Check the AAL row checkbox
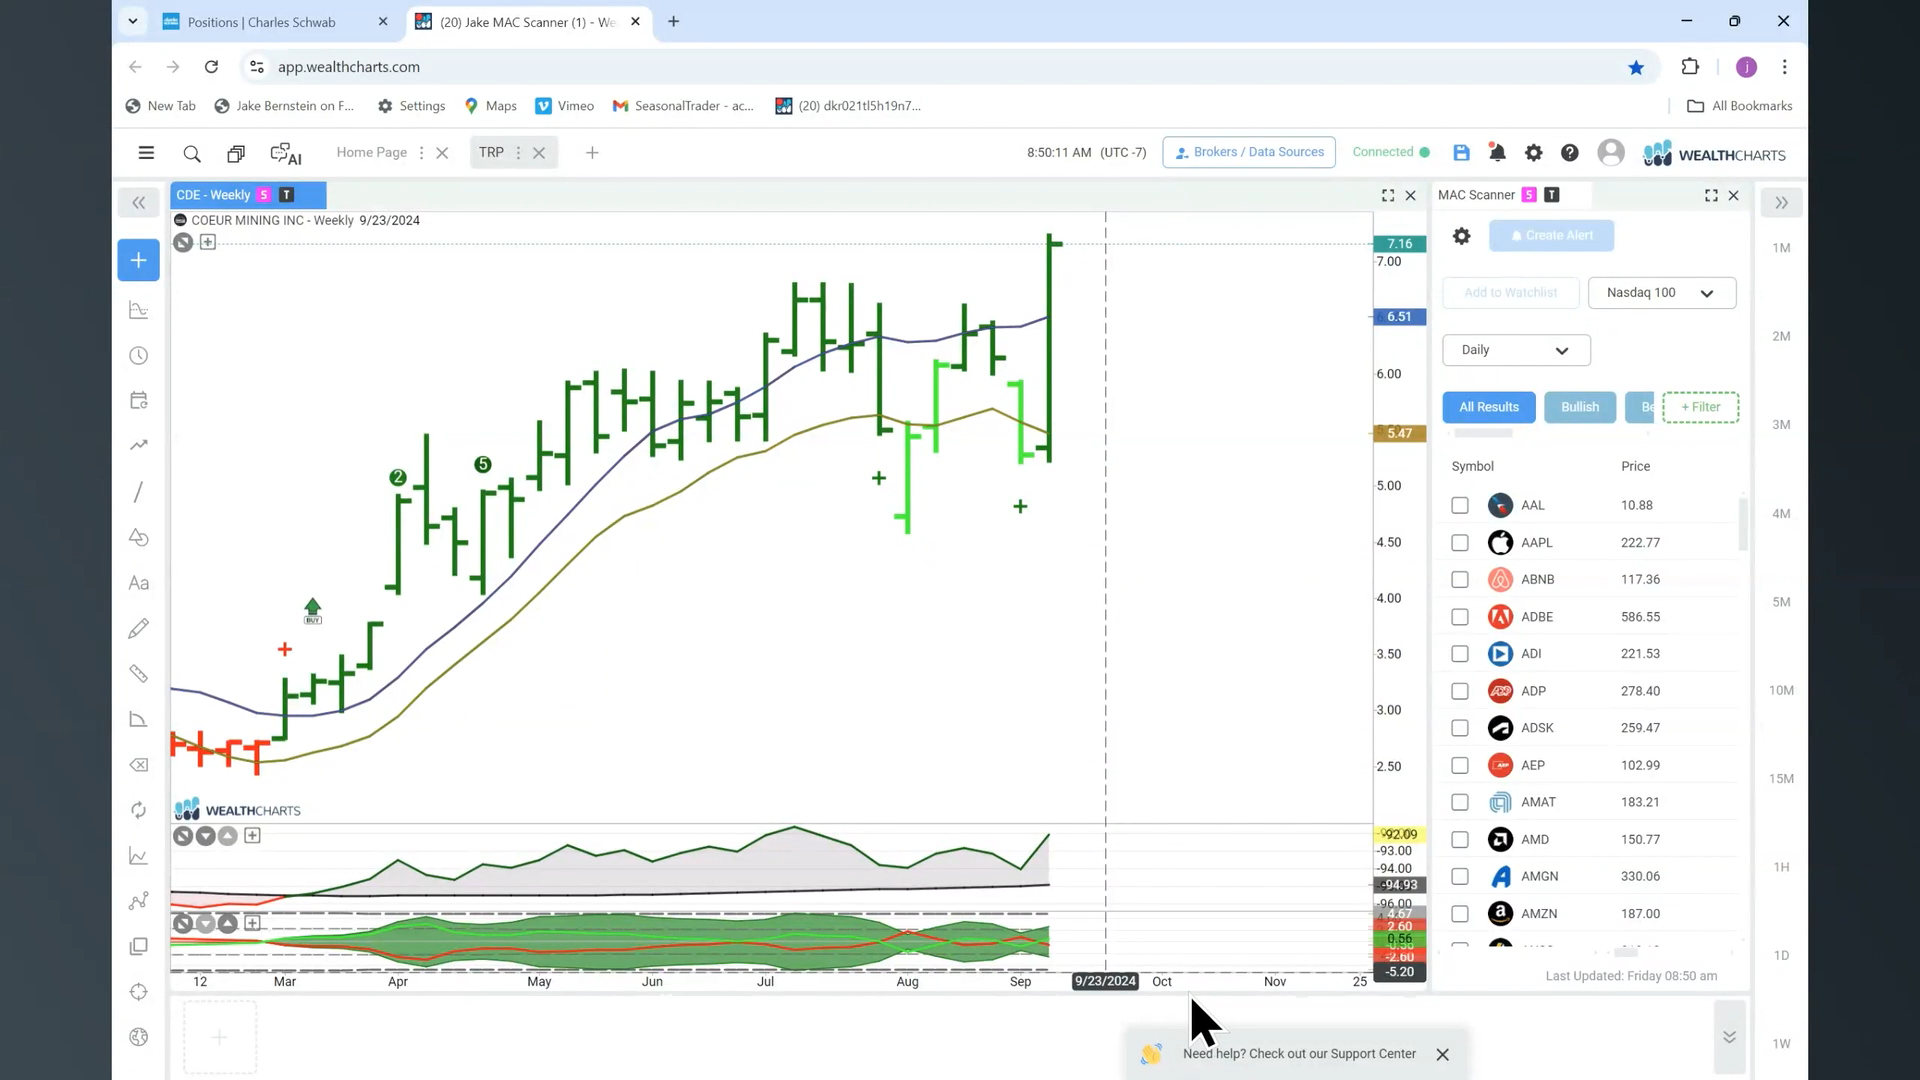The width and height of the screenshot is (1920, 1080). (1460, 506)
